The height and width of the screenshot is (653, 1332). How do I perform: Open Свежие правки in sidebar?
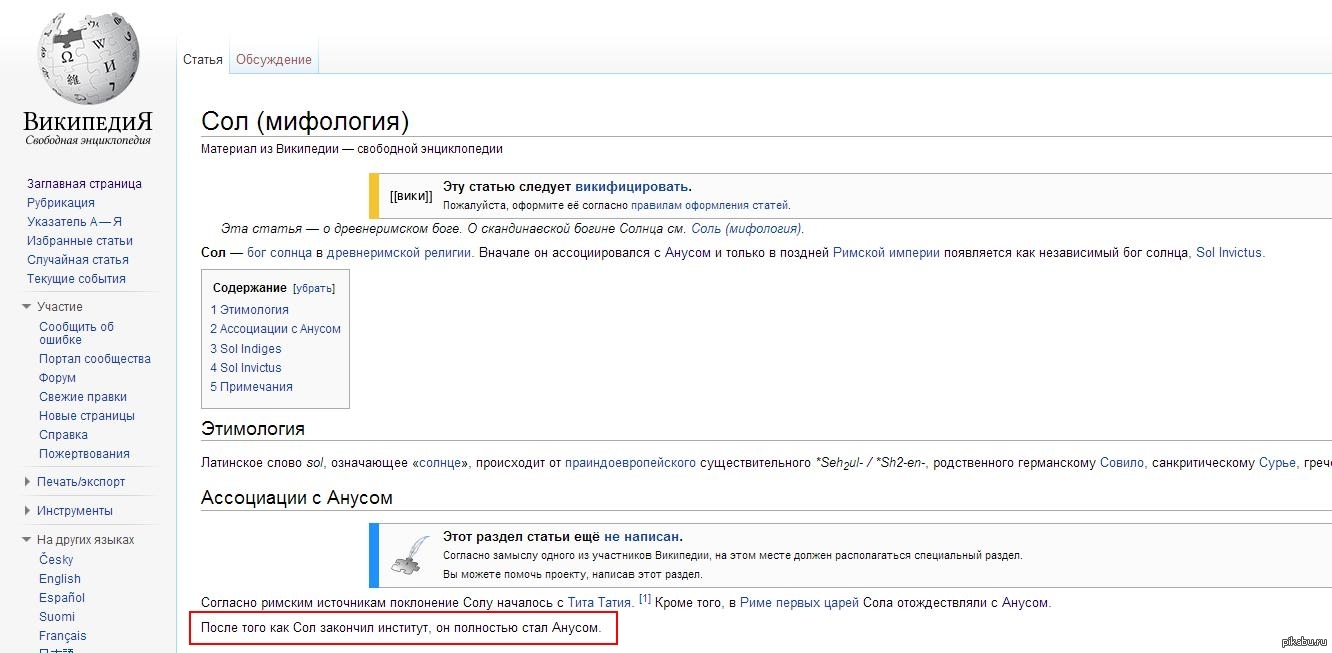pos(83,397)
